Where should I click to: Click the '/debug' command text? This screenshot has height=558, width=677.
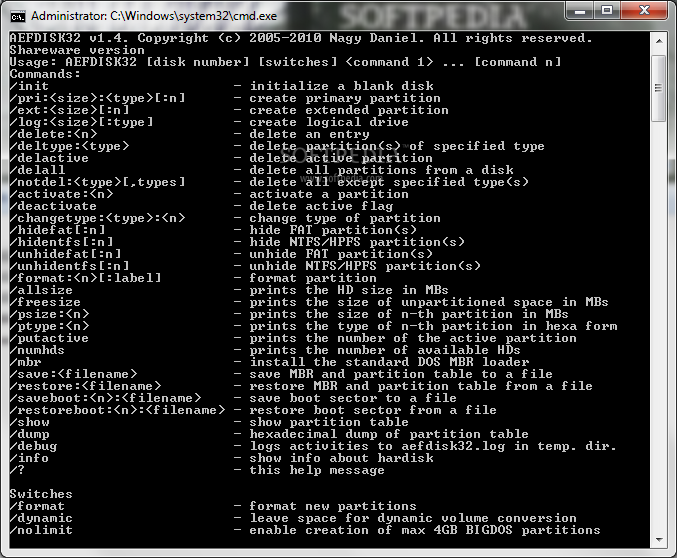pos(33,446)
